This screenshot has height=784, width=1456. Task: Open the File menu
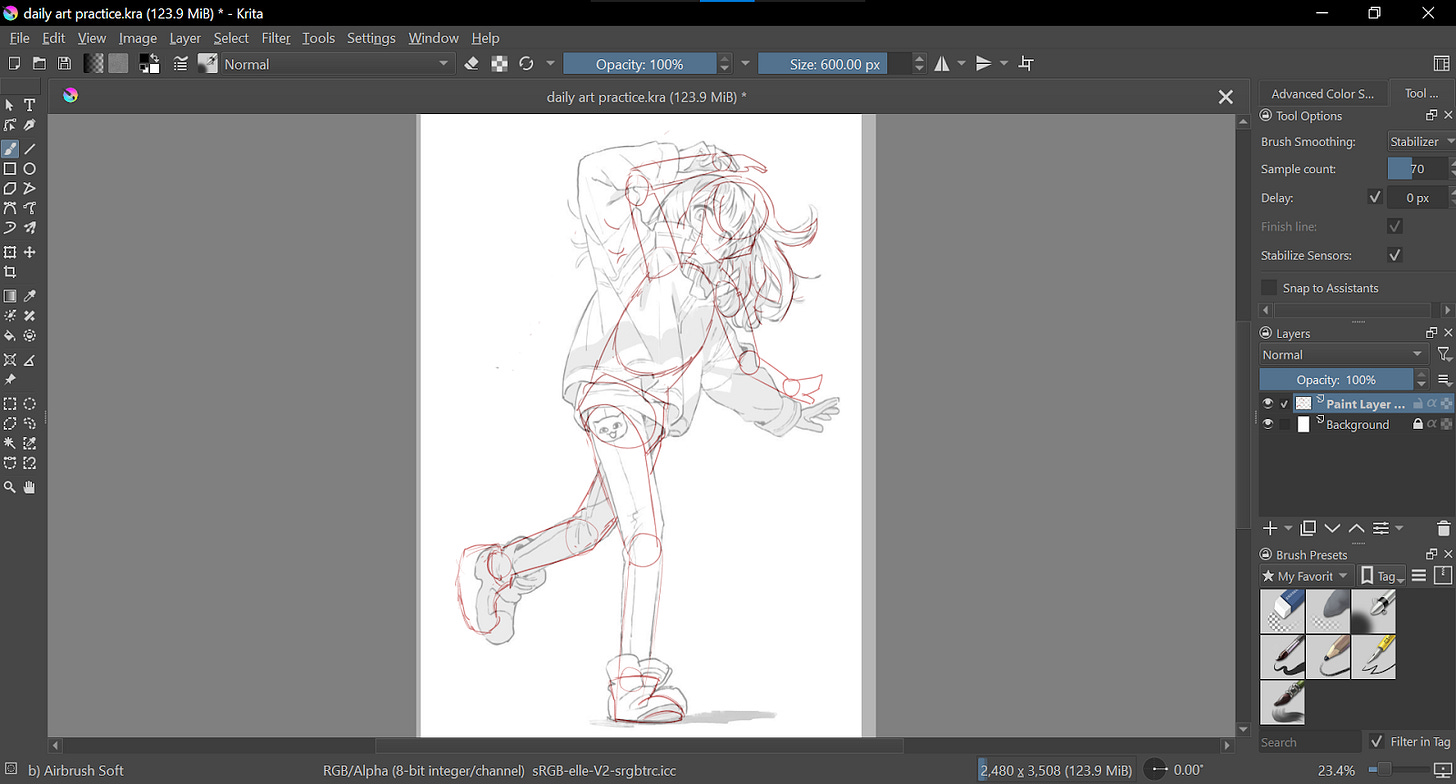(x=19, y=38)
